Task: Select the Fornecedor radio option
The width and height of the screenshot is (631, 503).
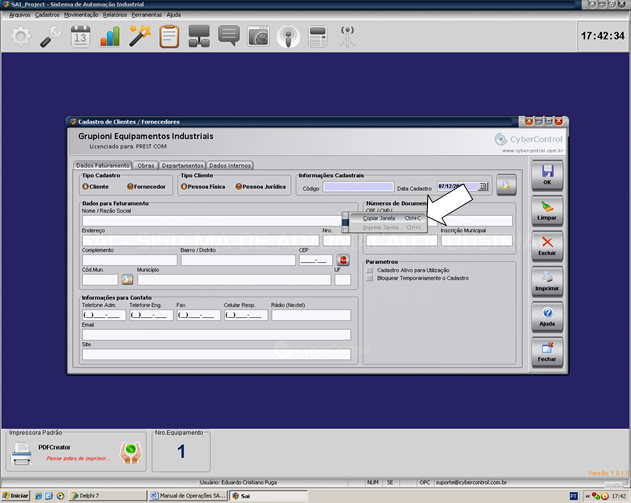Action: pos(130,186)
